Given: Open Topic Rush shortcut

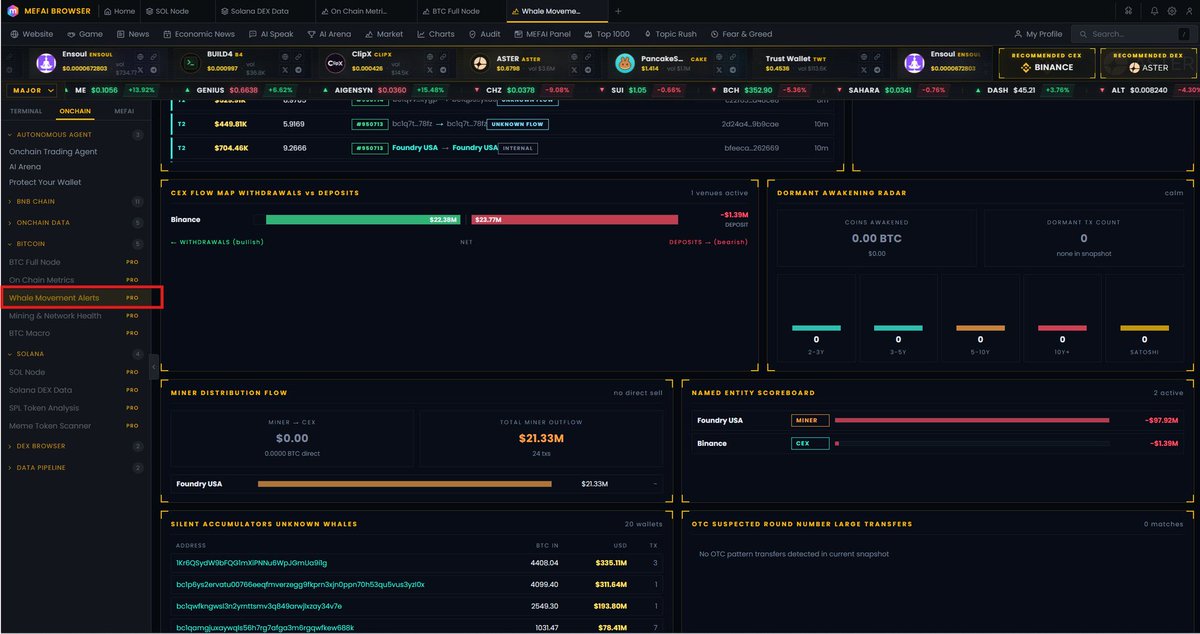Looking at the screenshot, I should [669, 34].
